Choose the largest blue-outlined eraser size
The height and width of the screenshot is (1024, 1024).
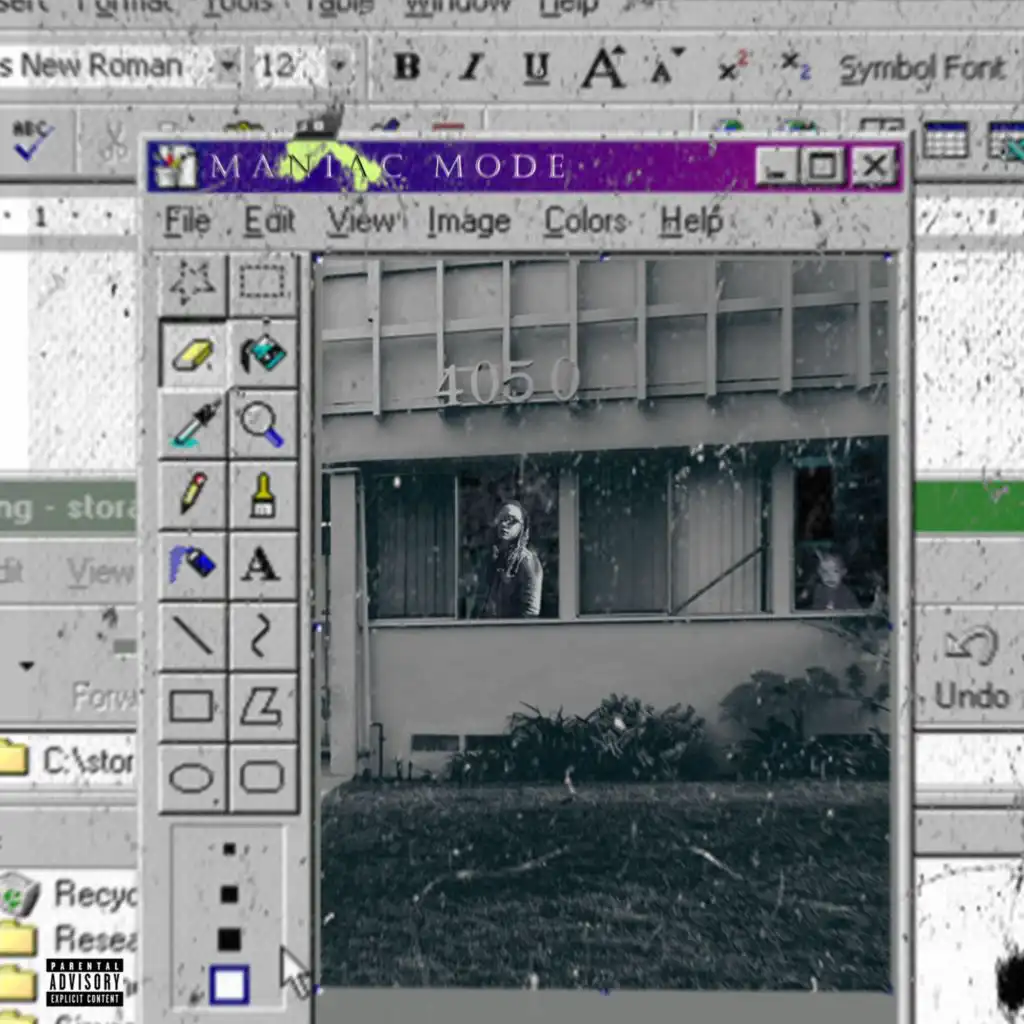[229, 984]
